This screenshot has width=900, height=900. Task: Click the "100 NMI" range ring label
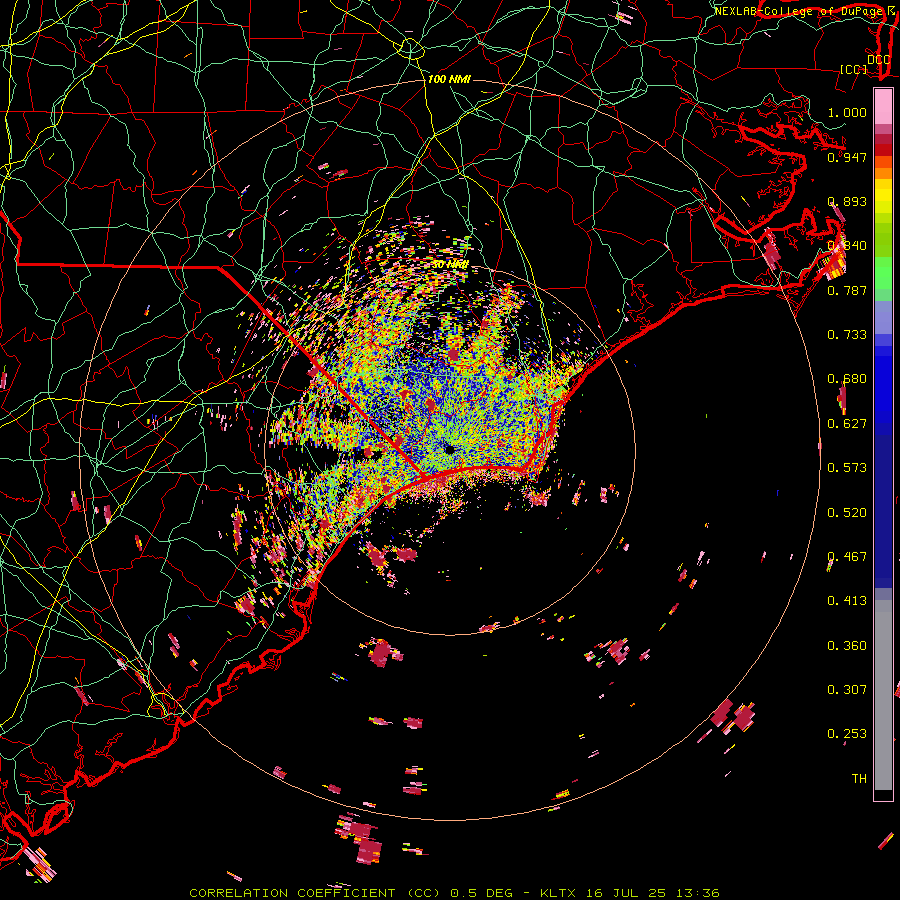[x=449, y=79]
